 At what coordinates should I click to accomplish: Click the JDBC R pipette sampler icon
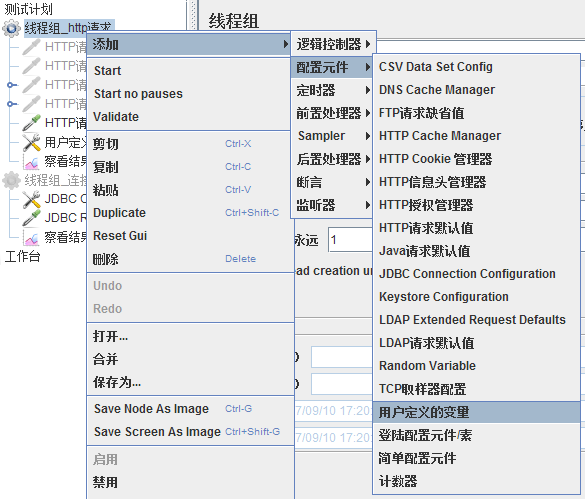tap(31, 218)
